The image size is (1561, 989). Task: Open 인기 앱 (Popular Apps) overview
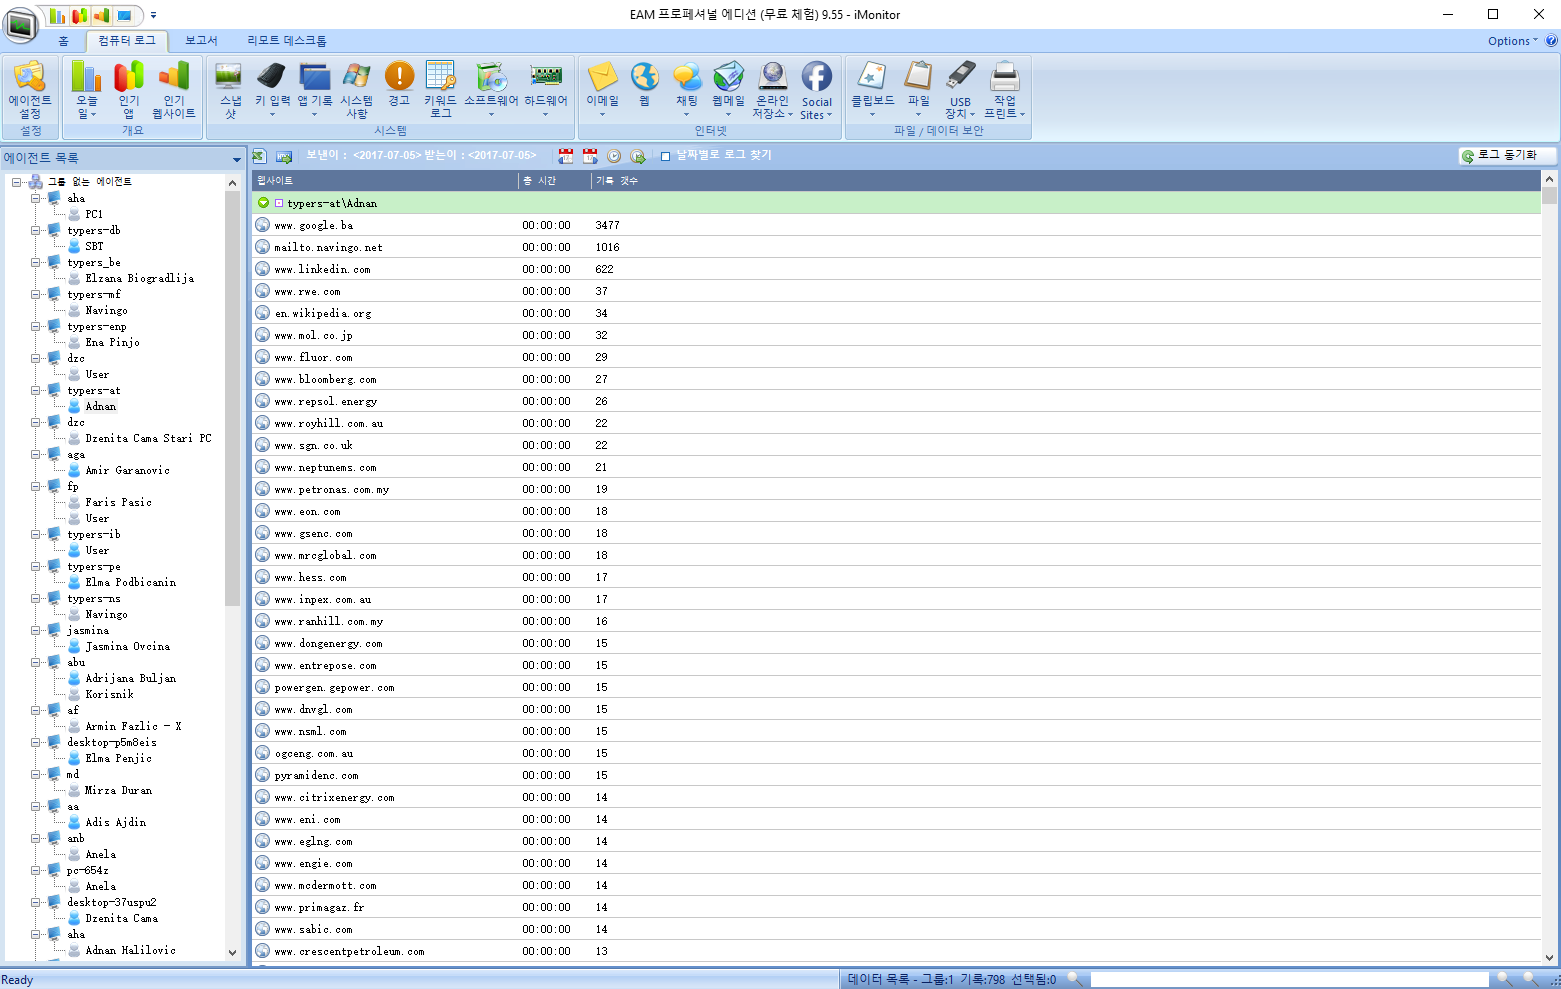click(129, 90)
